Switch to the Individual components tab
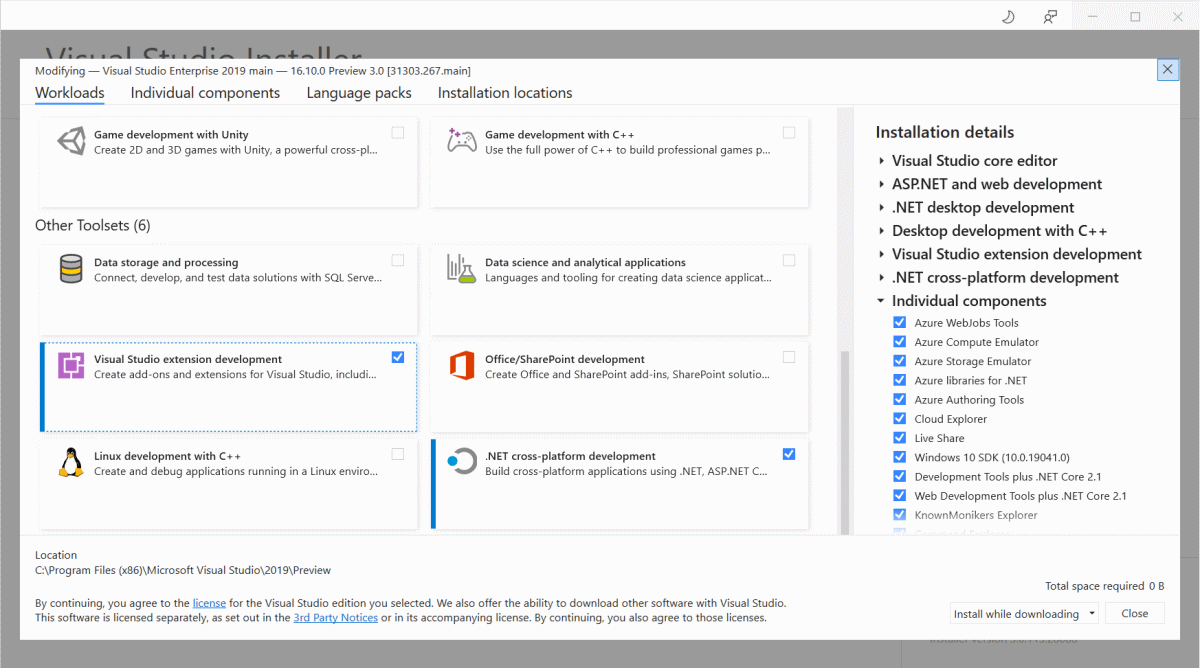This screenshot has width=1200, height=668. pyautogui.click(x=204, y=92)
